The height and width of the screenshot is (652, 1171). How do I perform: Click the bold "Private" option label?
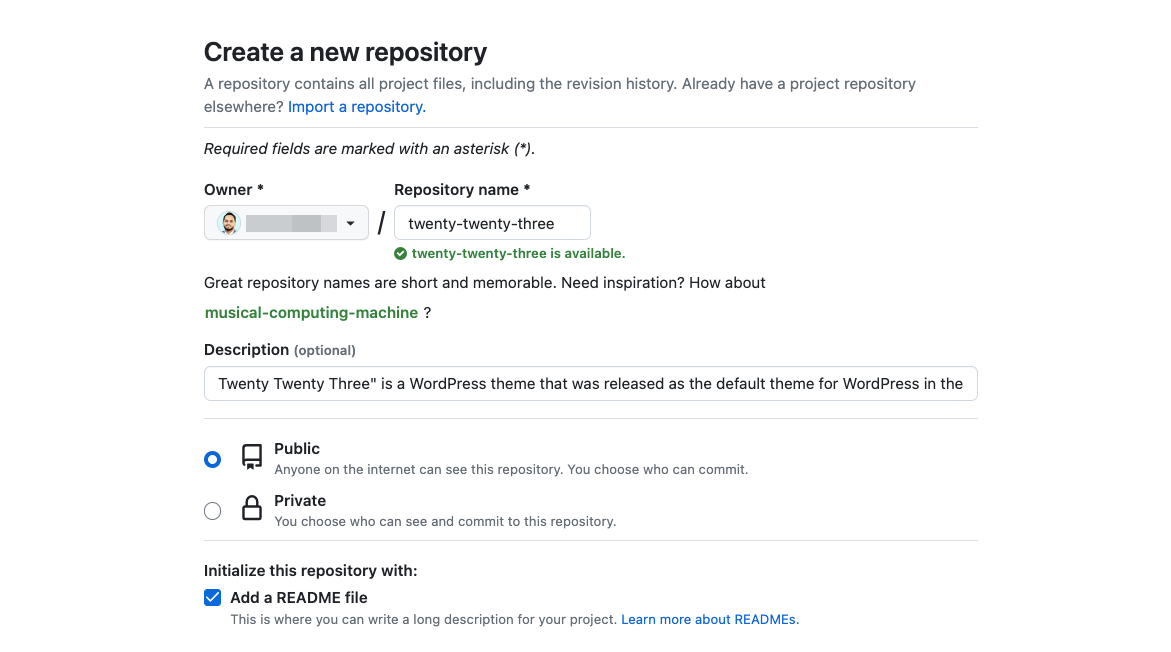(x=300, y=501)
